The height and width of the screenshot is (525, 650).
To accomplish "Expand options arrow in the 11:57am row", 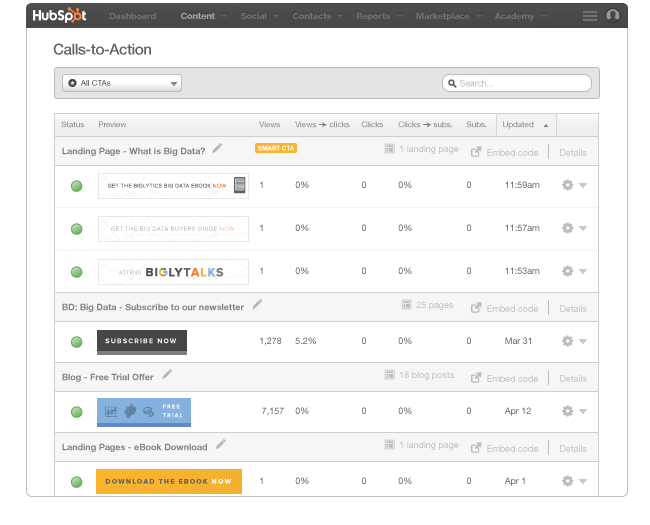I will (583, 228).
